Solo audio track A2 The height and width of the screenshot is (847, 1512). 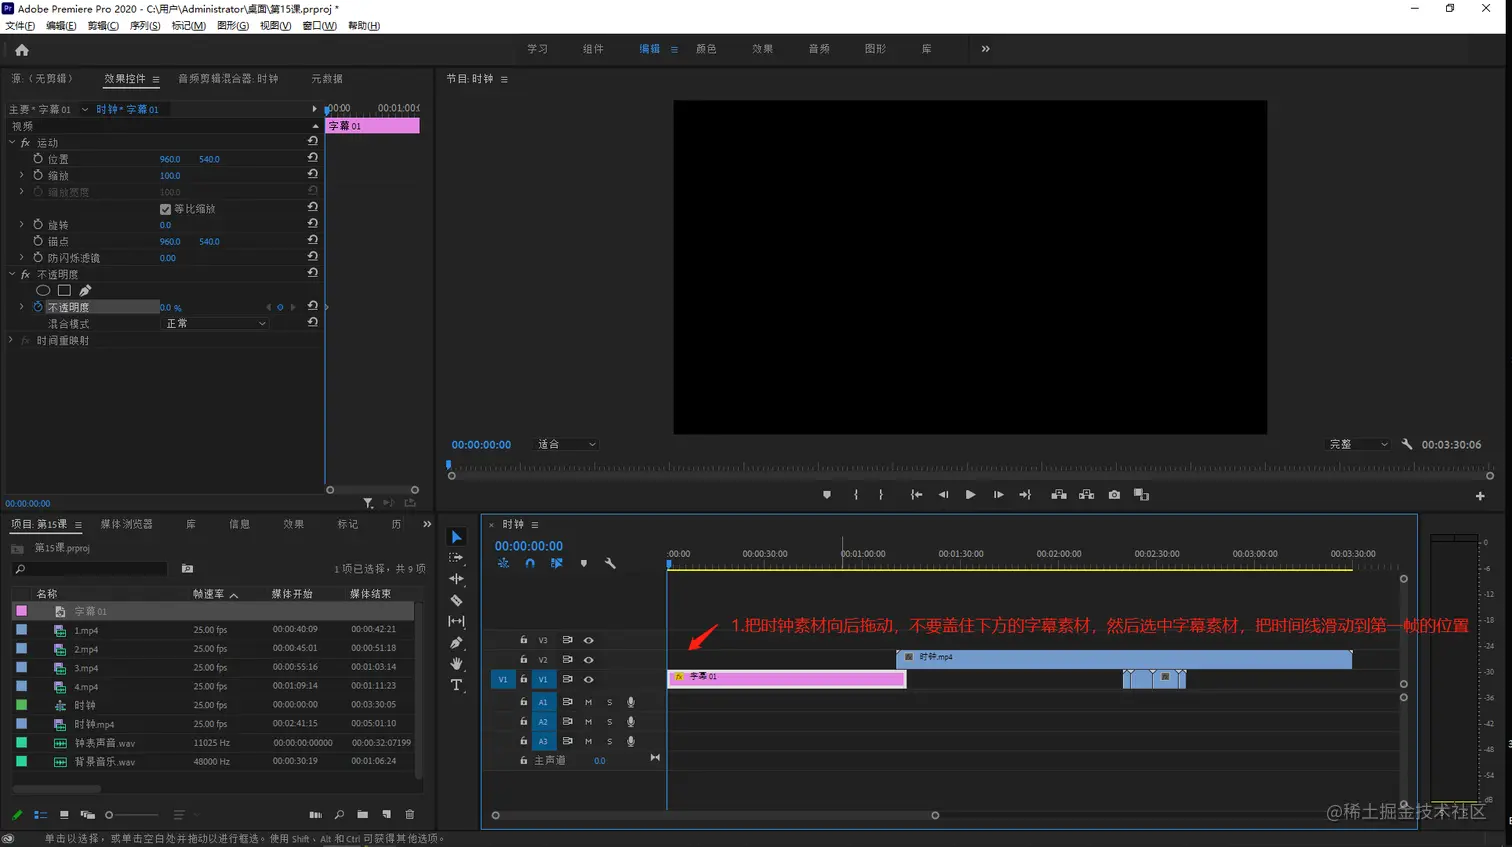coord(609,722)
